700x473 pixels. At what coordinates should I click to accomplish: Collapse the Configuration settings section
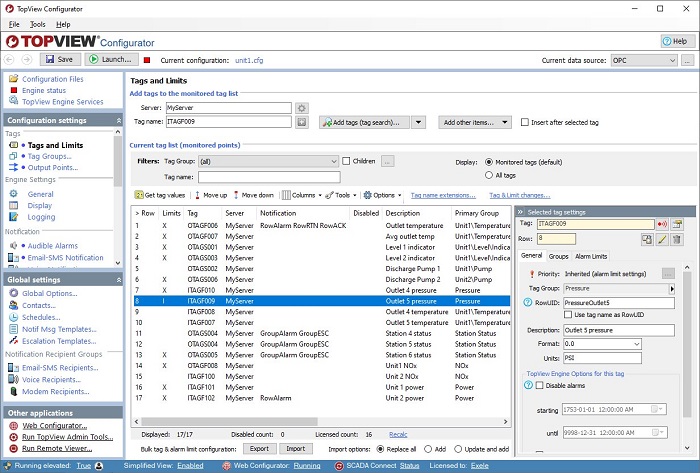(119, 120)
